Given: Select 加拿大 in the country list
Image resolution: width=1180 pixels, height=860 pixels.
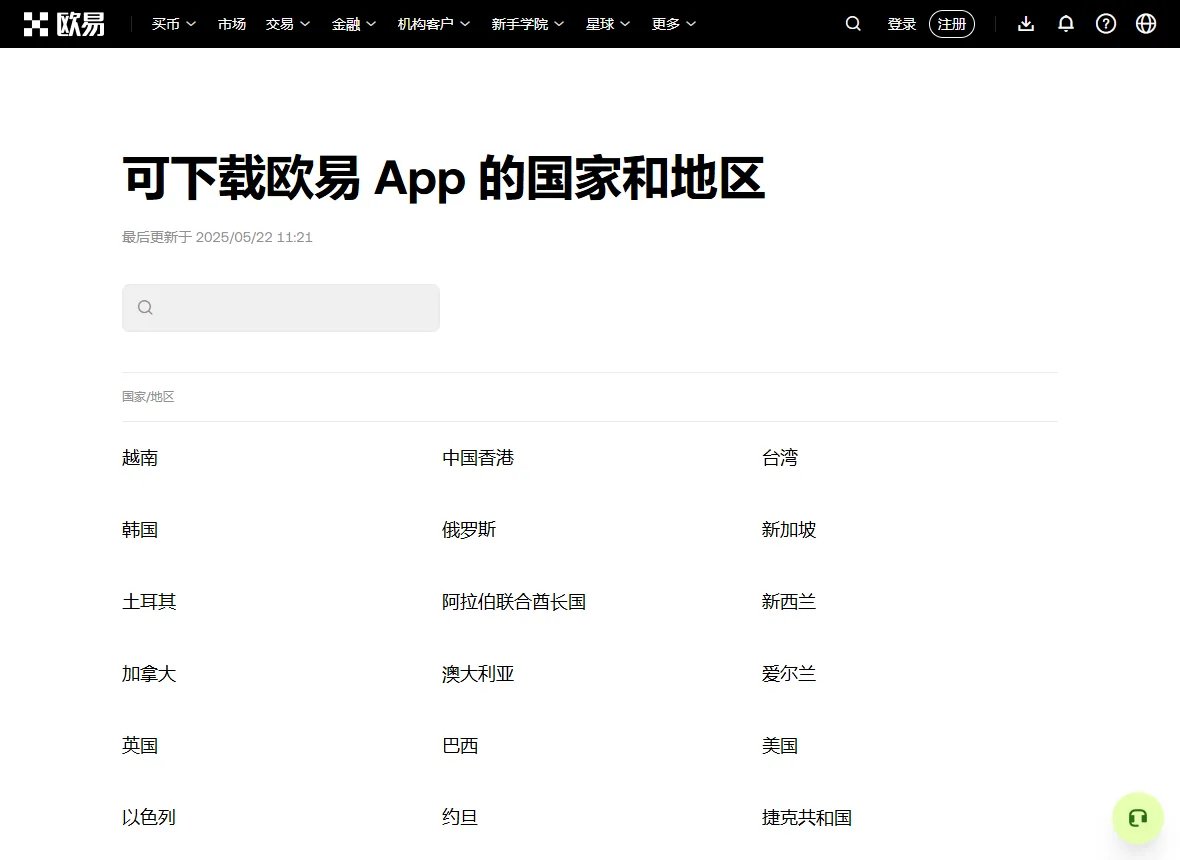Looking at the screenshot, I should (x=149, y=673).
